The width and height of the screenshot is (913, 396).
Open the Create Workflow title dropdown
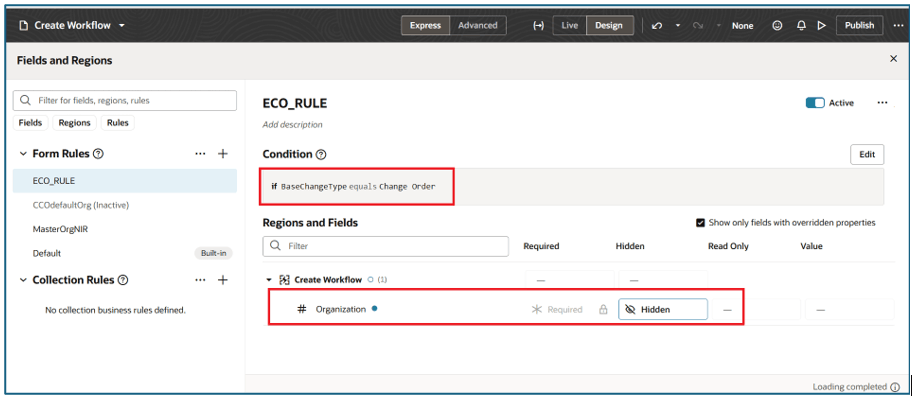(122, 26)
